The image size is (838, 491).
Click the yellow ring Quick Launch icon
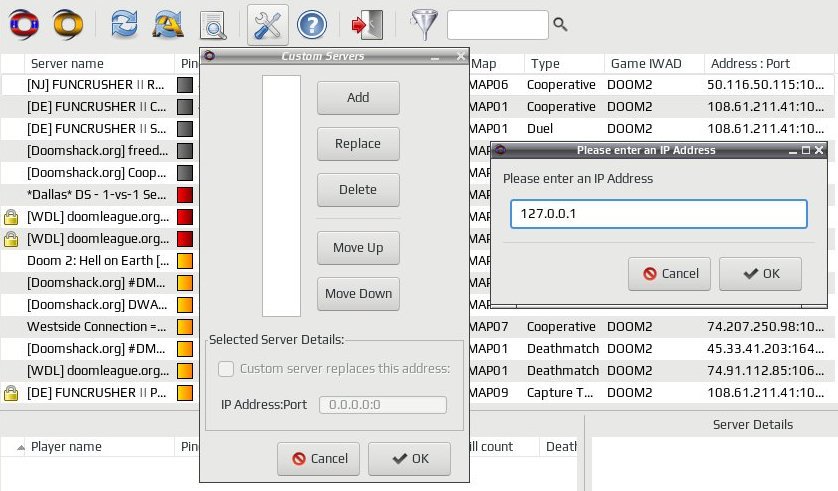[68, 24]
